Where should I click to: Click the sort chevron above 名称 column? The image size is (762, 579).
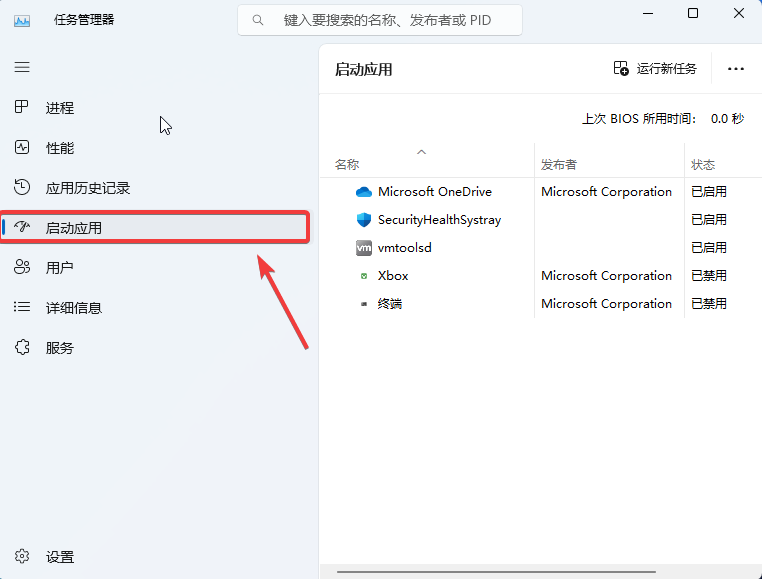tap(421, 152)
